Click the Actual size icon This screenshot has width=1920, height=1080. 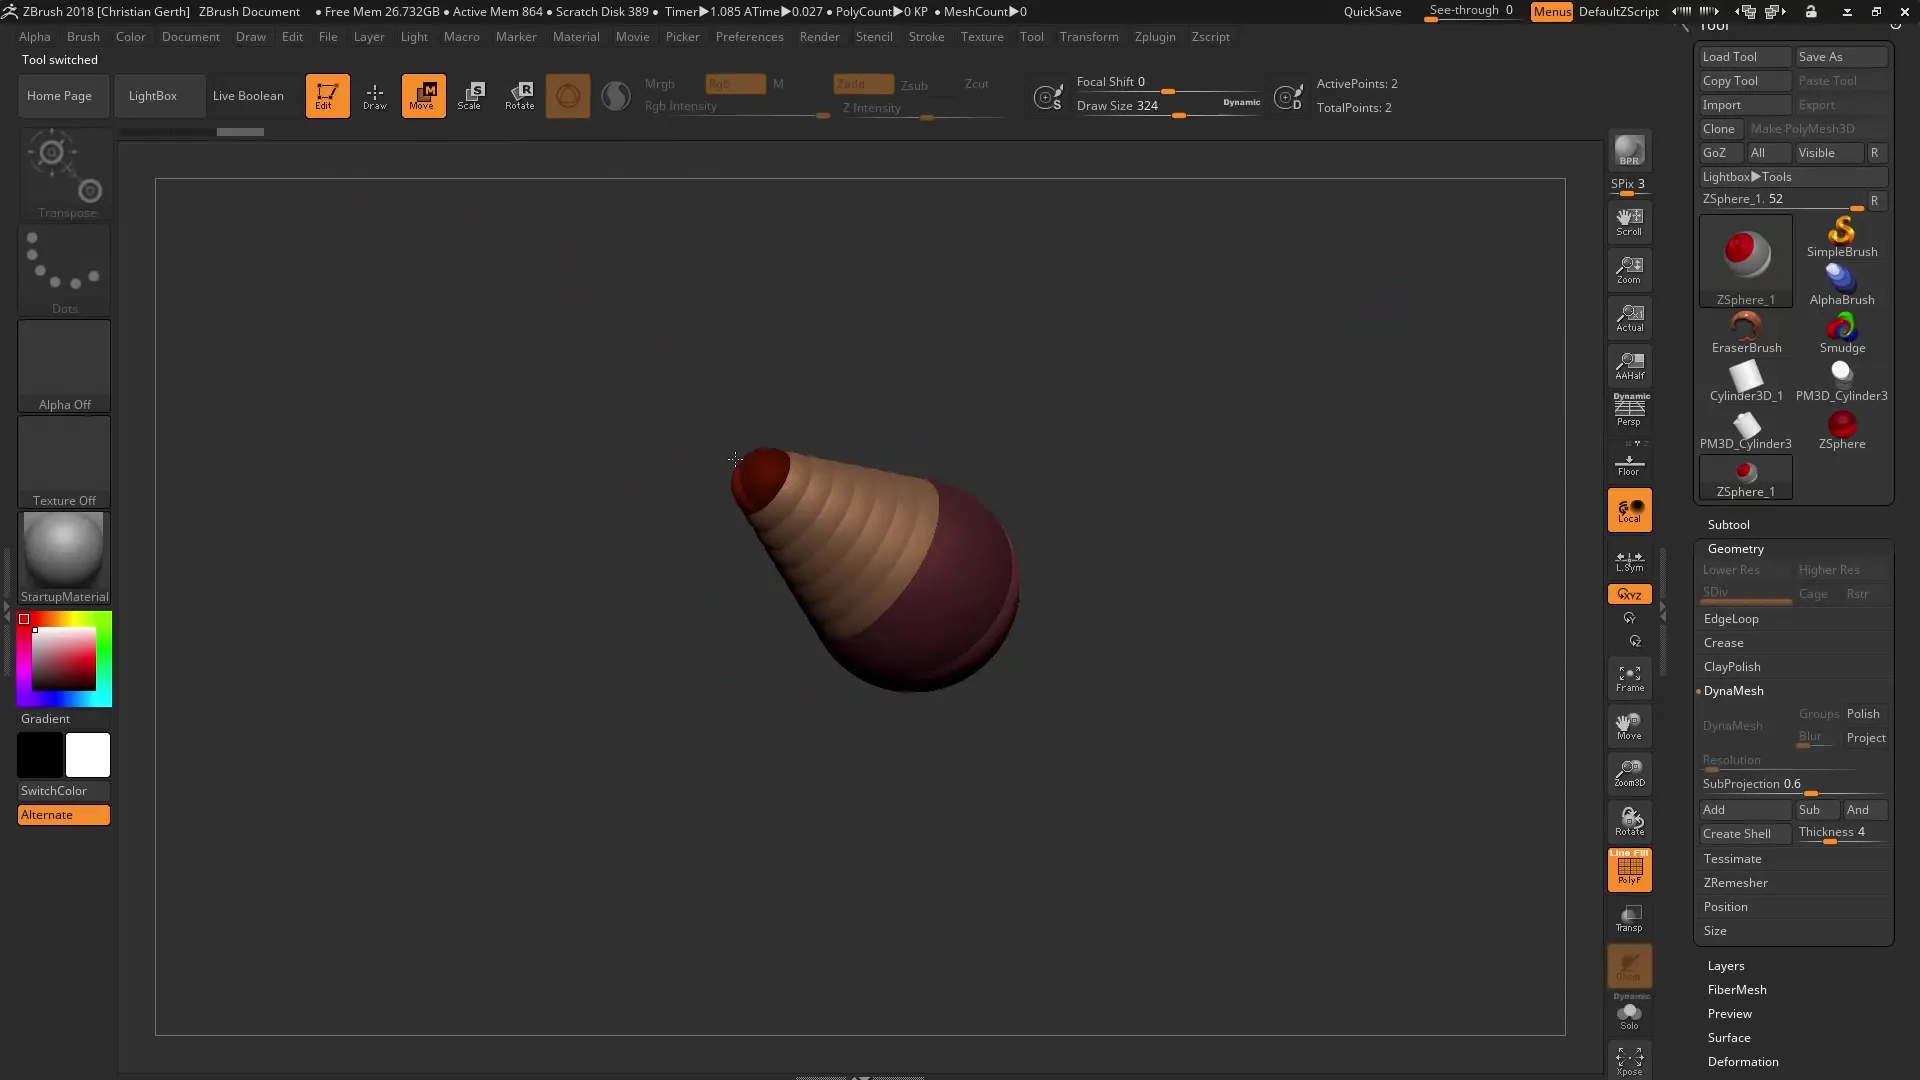pyautogui.click(x=1629, y=318)
